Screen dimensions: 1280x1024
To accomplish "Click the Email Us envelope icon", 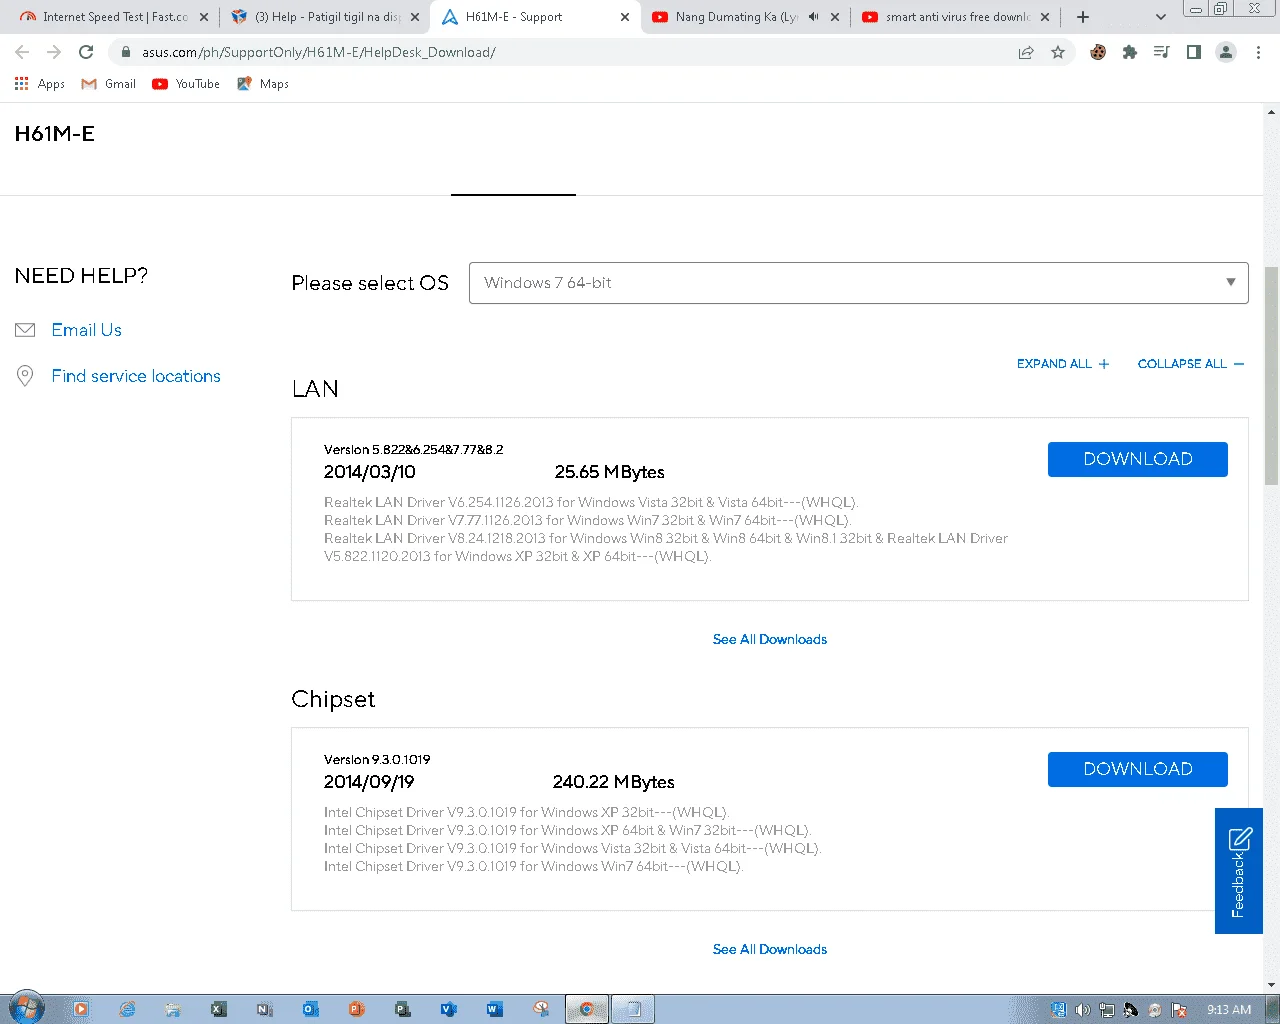I will (26, 330).
